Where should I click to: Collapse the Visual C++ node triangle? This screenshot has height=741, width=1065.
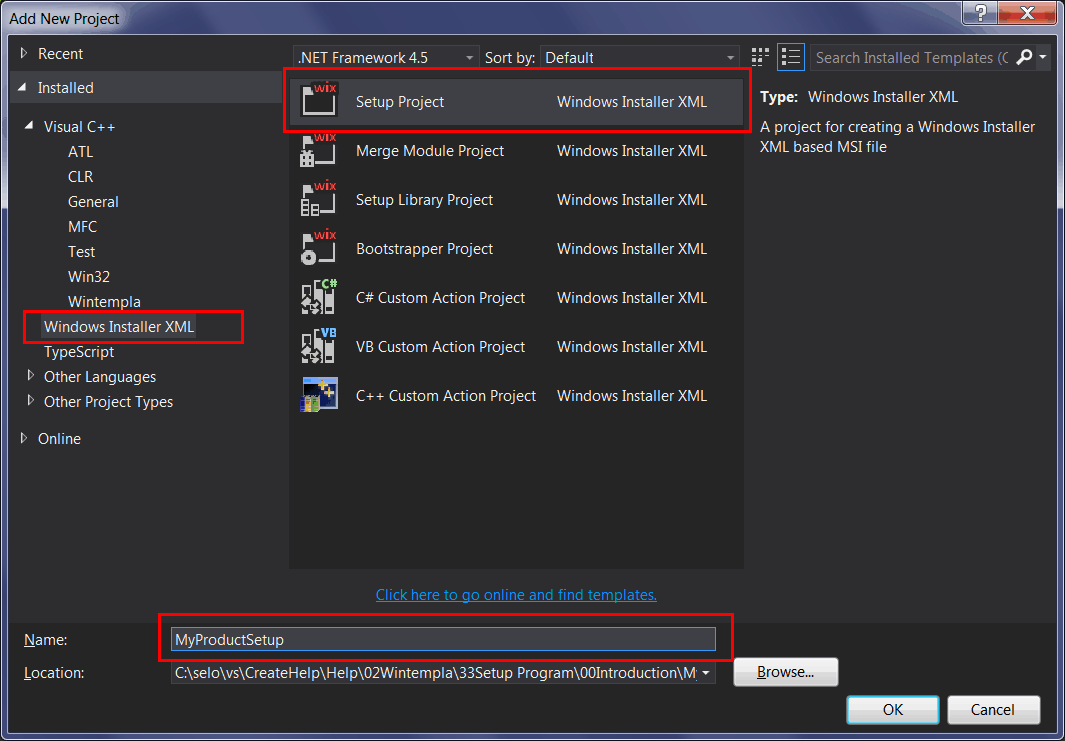(x=29, y=126)
